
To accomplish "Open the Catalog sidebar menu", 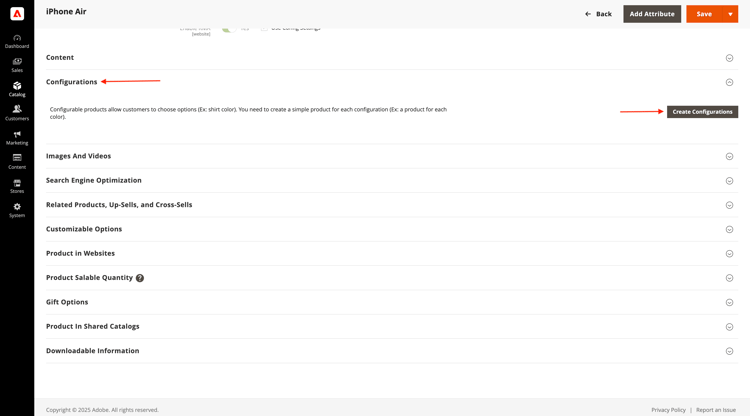I will [17, 89].
